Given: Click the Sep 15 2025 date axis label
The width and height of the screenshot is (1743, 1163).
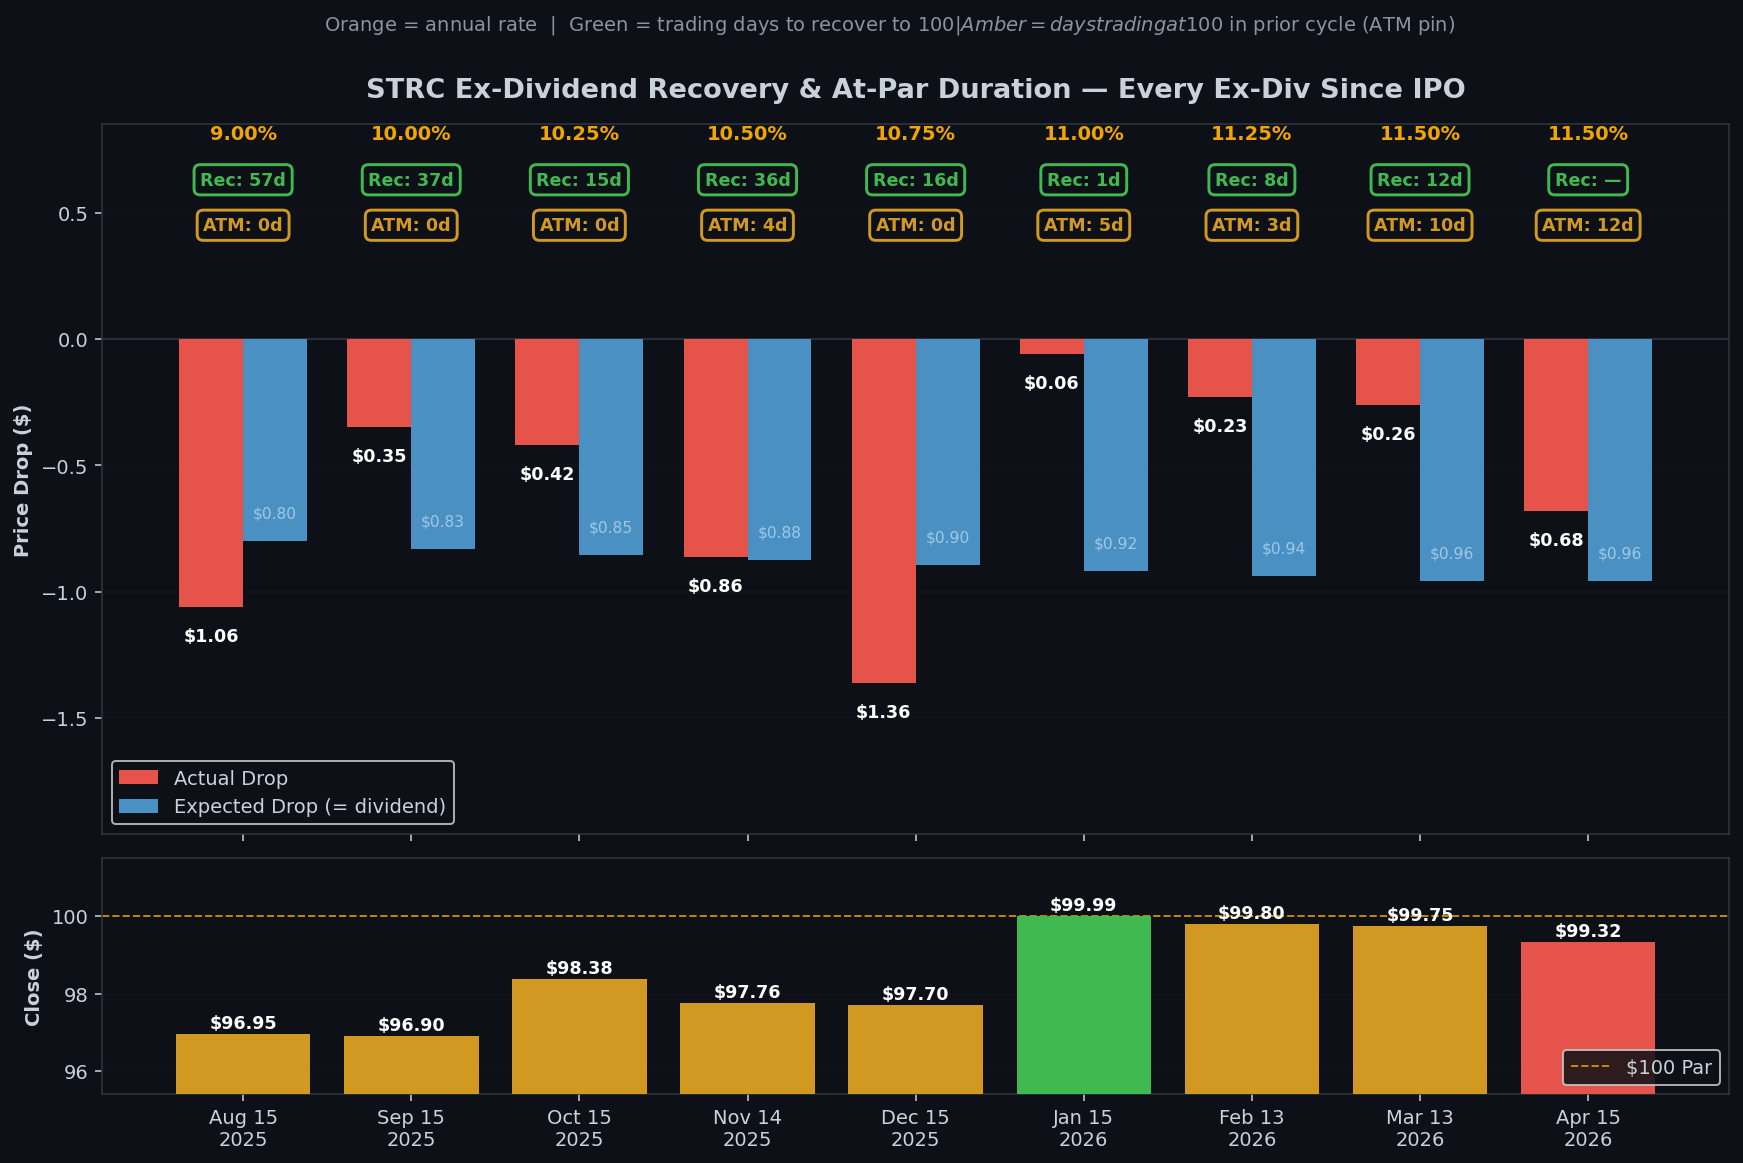Looking at the screenshot, I should coord(411,1128).
